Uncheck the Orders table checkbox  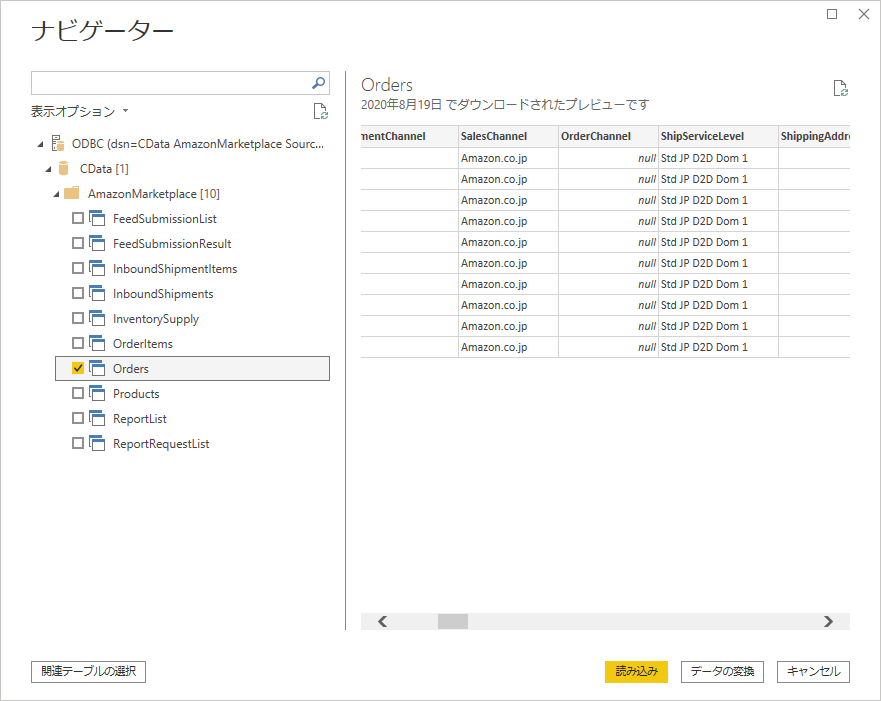pyautogui.click(x=78, y=369)
